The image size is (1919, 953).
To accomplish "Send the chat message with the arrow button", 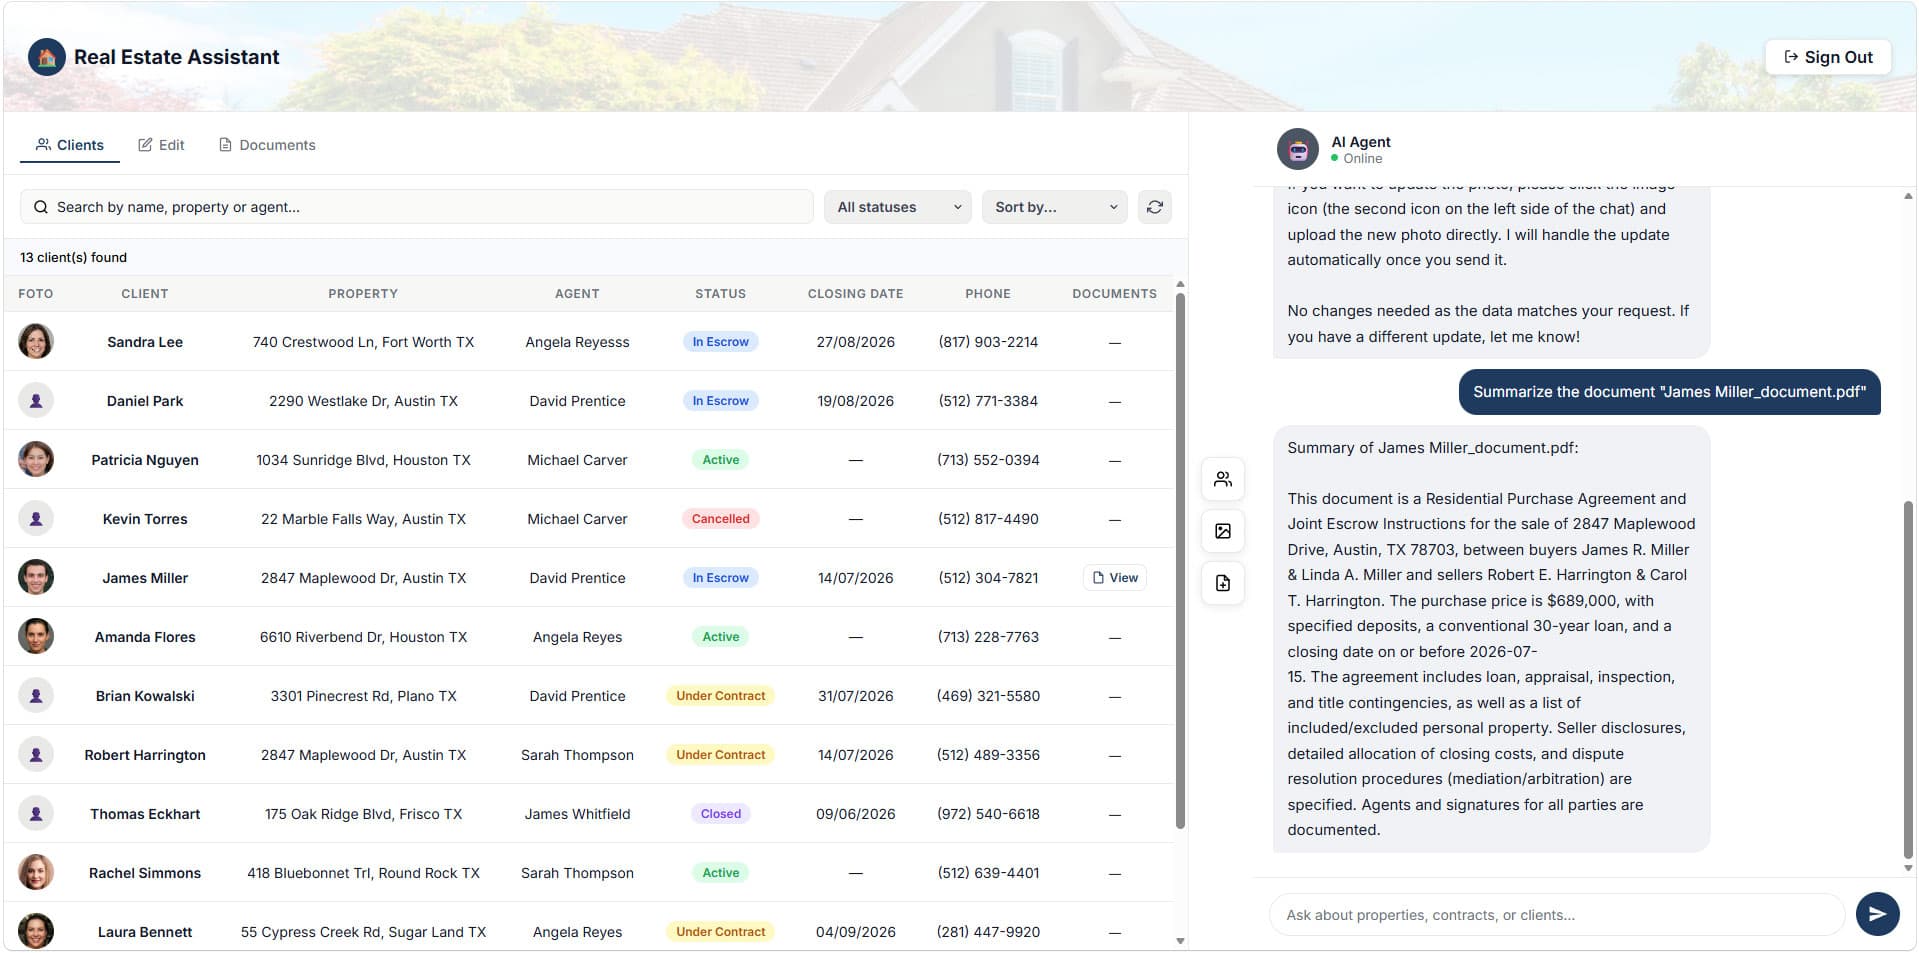I will point(1877,914).
